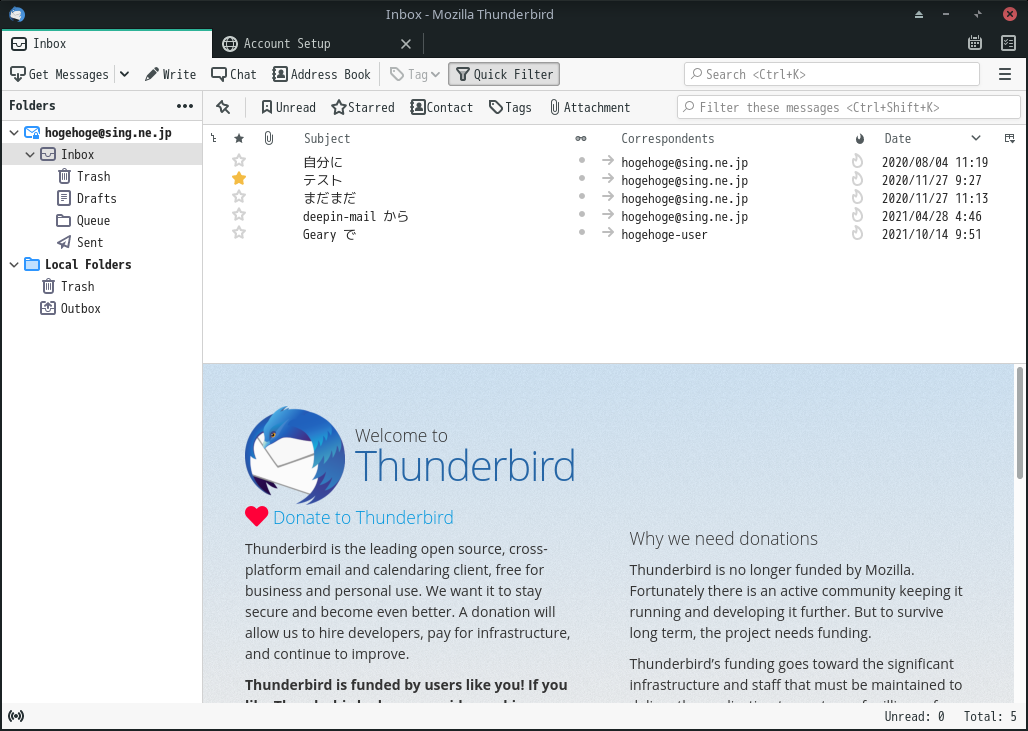
Task: Mark the 'Geary で' message as junk
Action: coord(858,233)
